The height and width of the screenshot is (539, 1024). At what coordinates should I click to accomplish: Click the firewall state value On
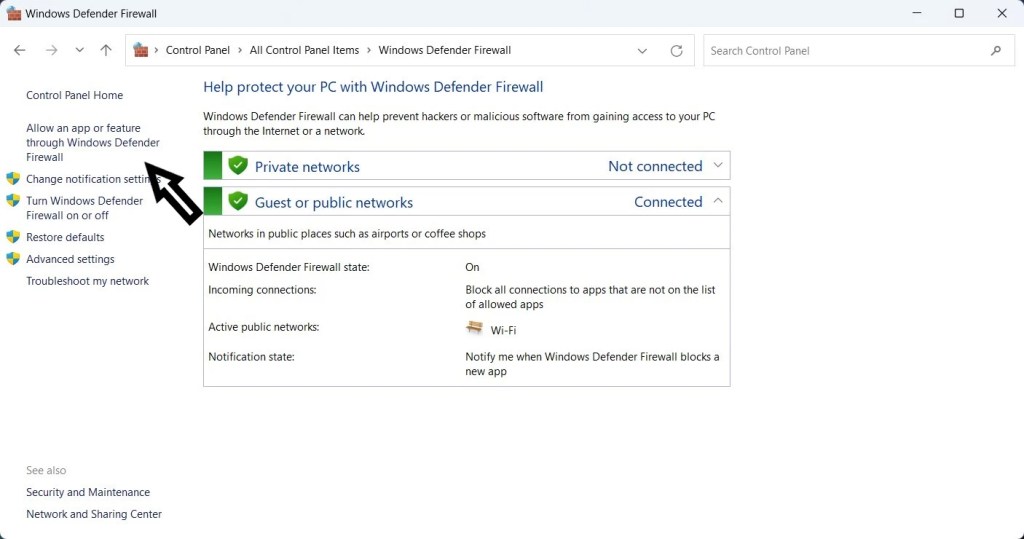point(472,267)
